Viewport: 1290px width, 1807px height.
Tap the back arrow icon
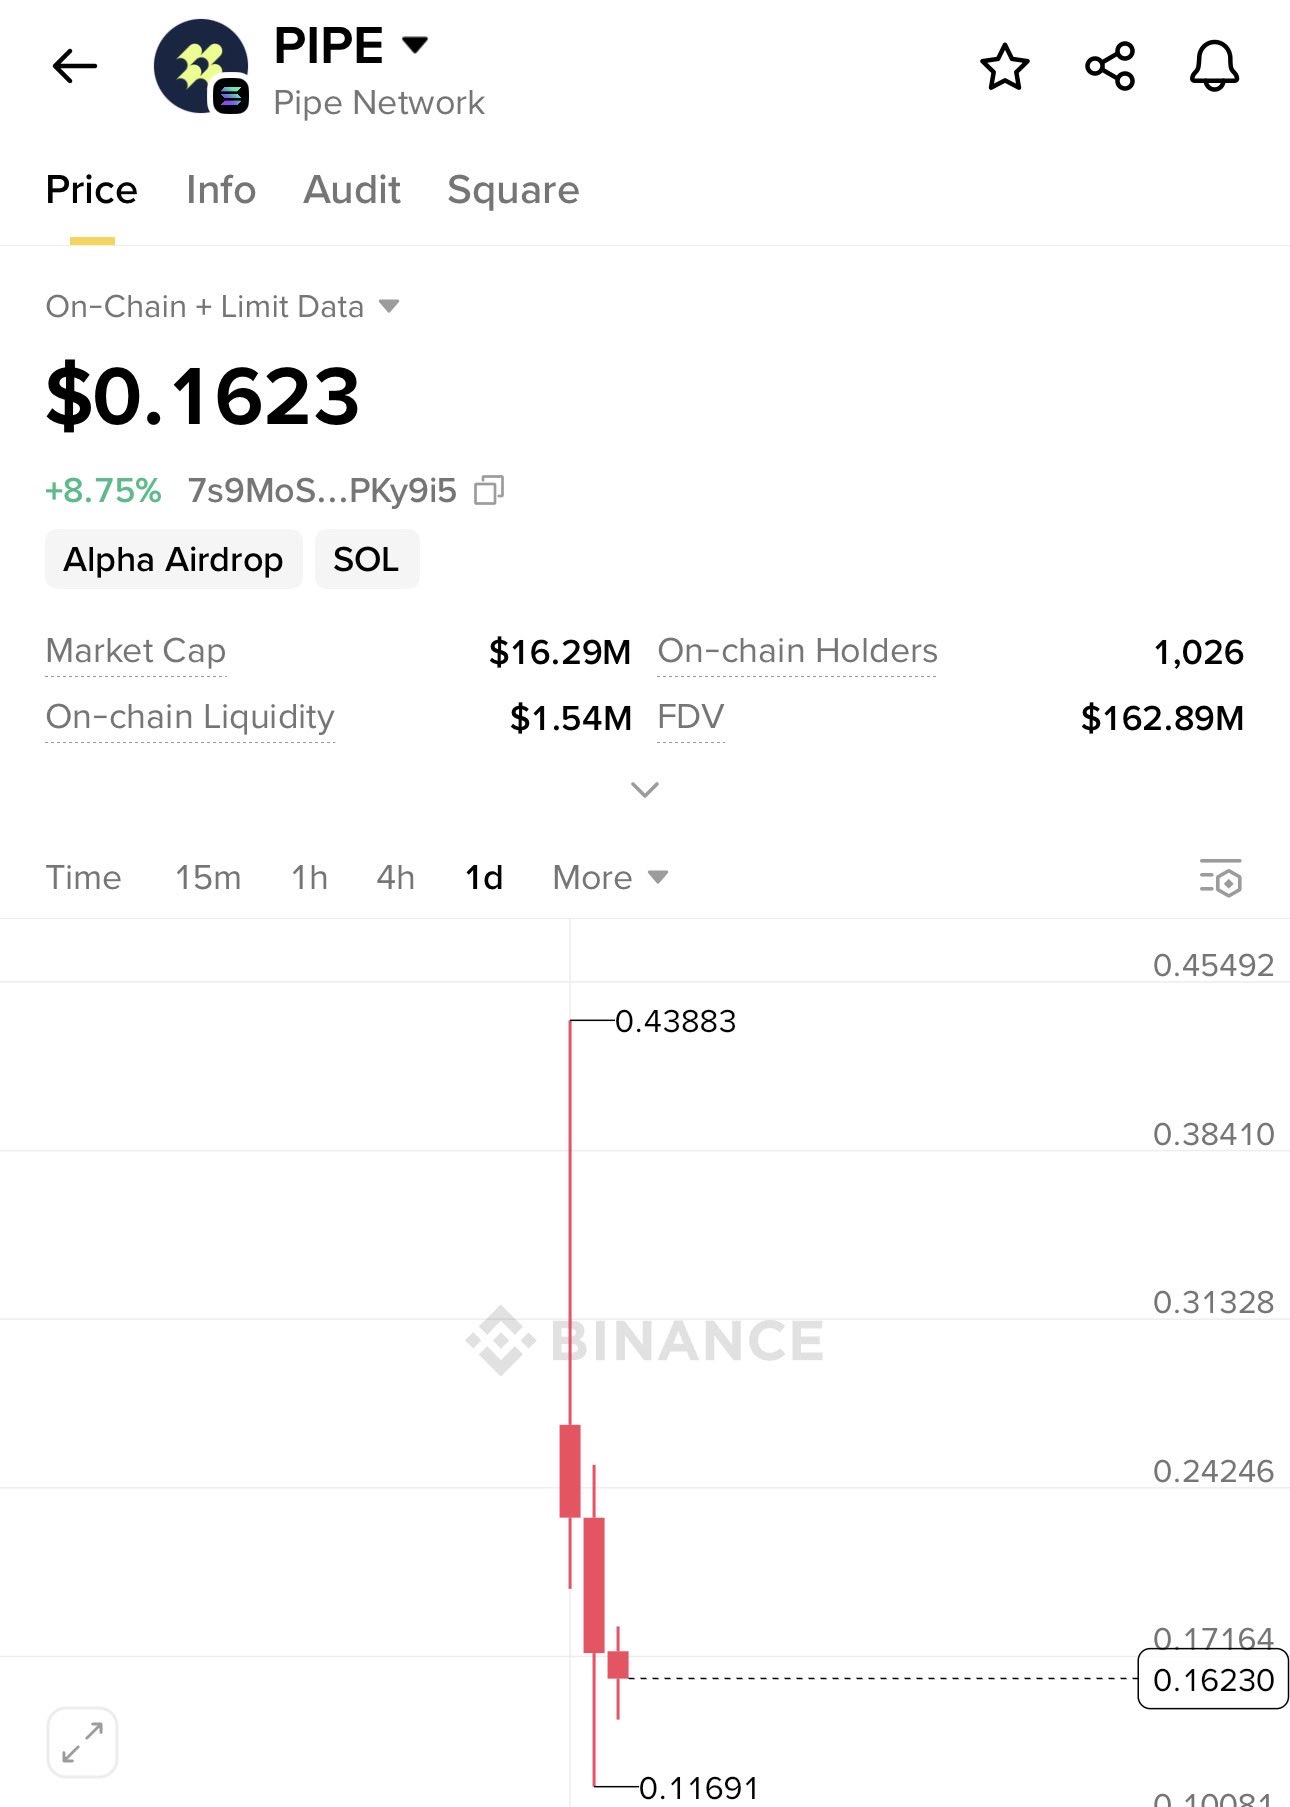75,67
